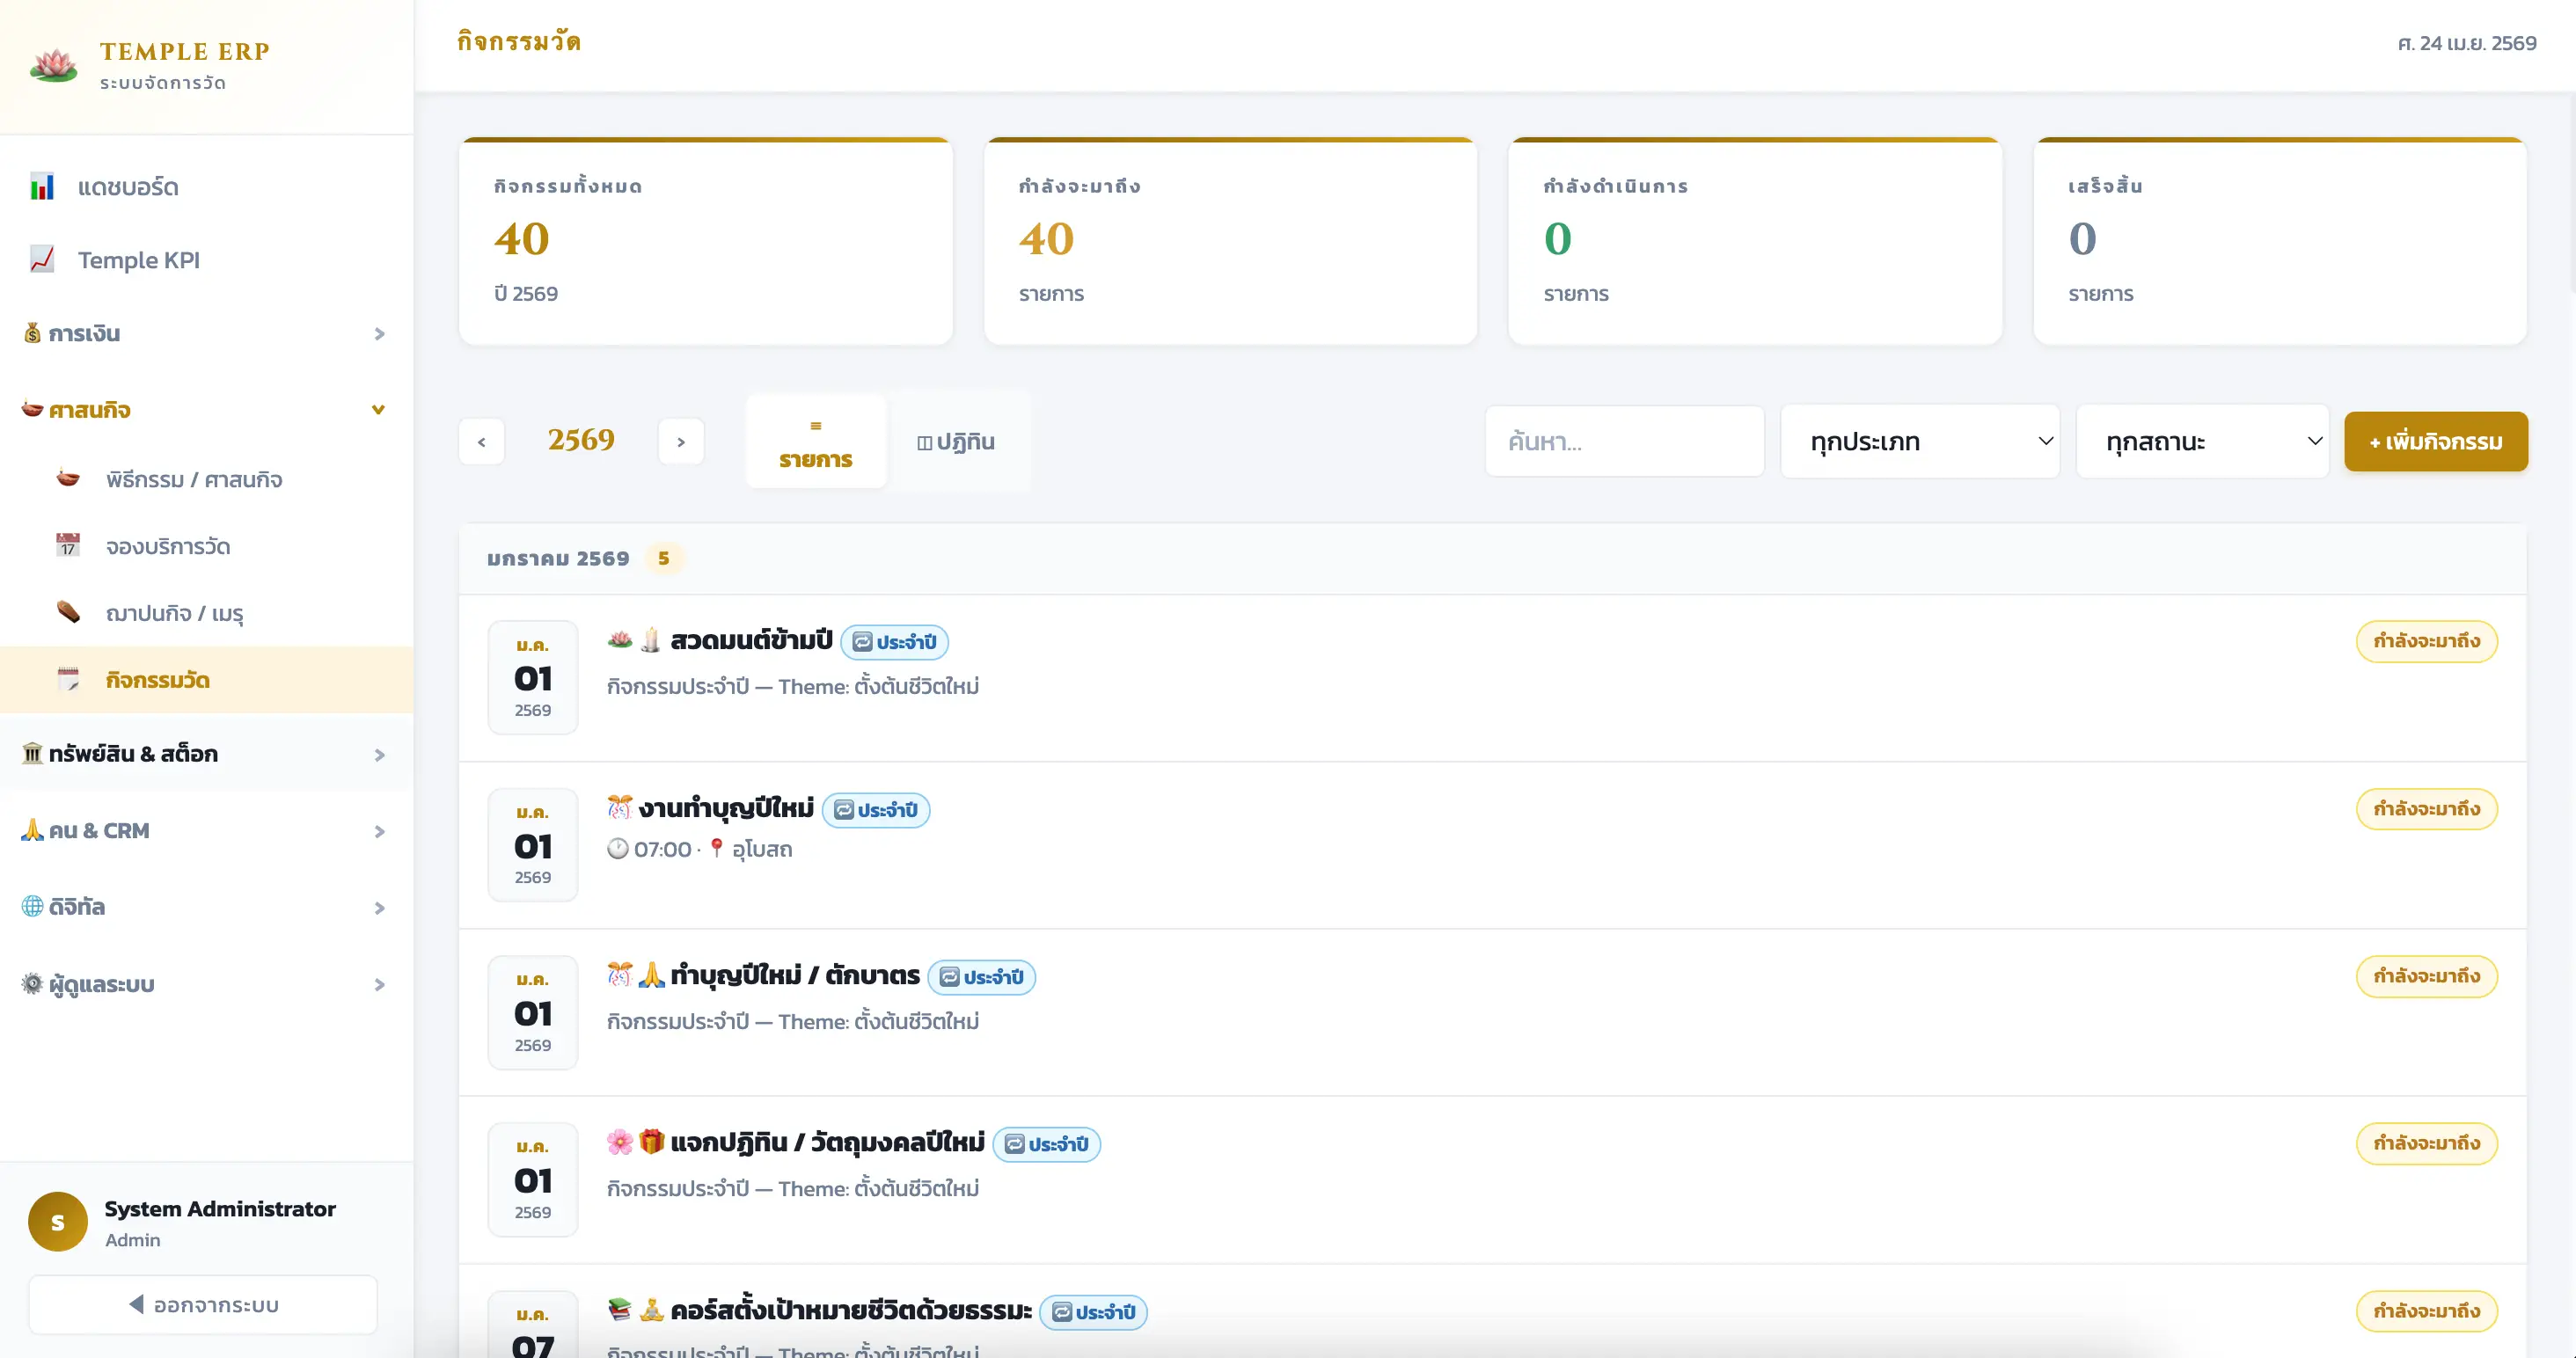This screenshot has height=1358, width=2576.
Task: Click the + เพิ่มกิจกรรม button
Action: [2435, 441]
